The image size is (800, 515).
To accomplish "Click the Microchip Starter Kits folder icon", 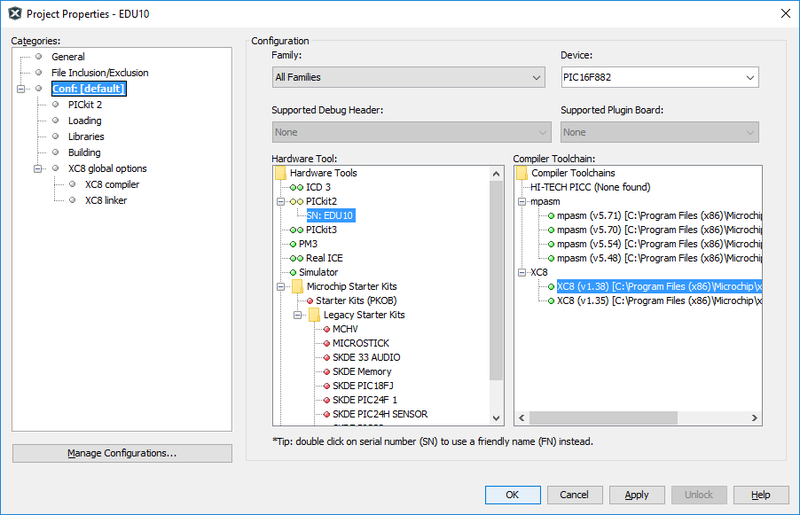I will pos(297,286).
